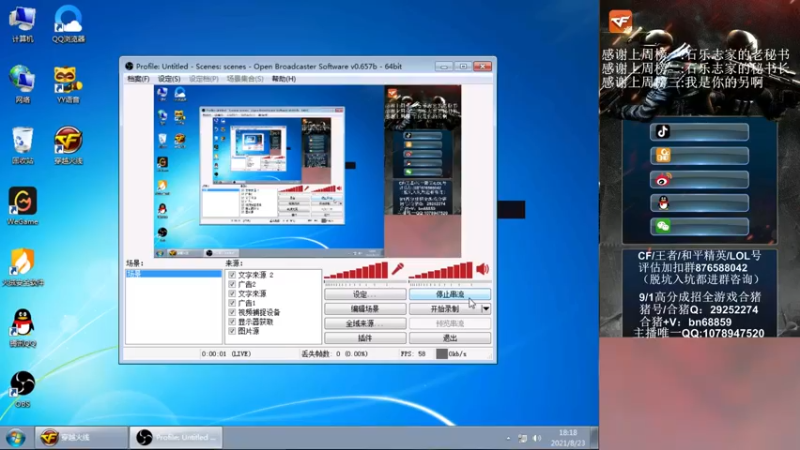Select the 视频捕捉设备 source row label
Screen dimensions: 800x450
(259, 312)
